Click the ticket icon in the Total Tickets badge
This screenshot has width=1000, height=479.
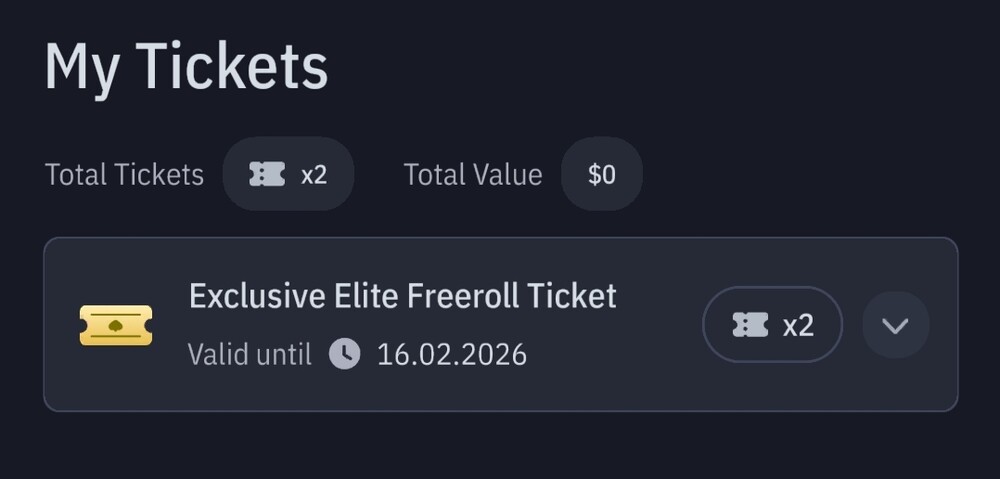coord(267,174)
